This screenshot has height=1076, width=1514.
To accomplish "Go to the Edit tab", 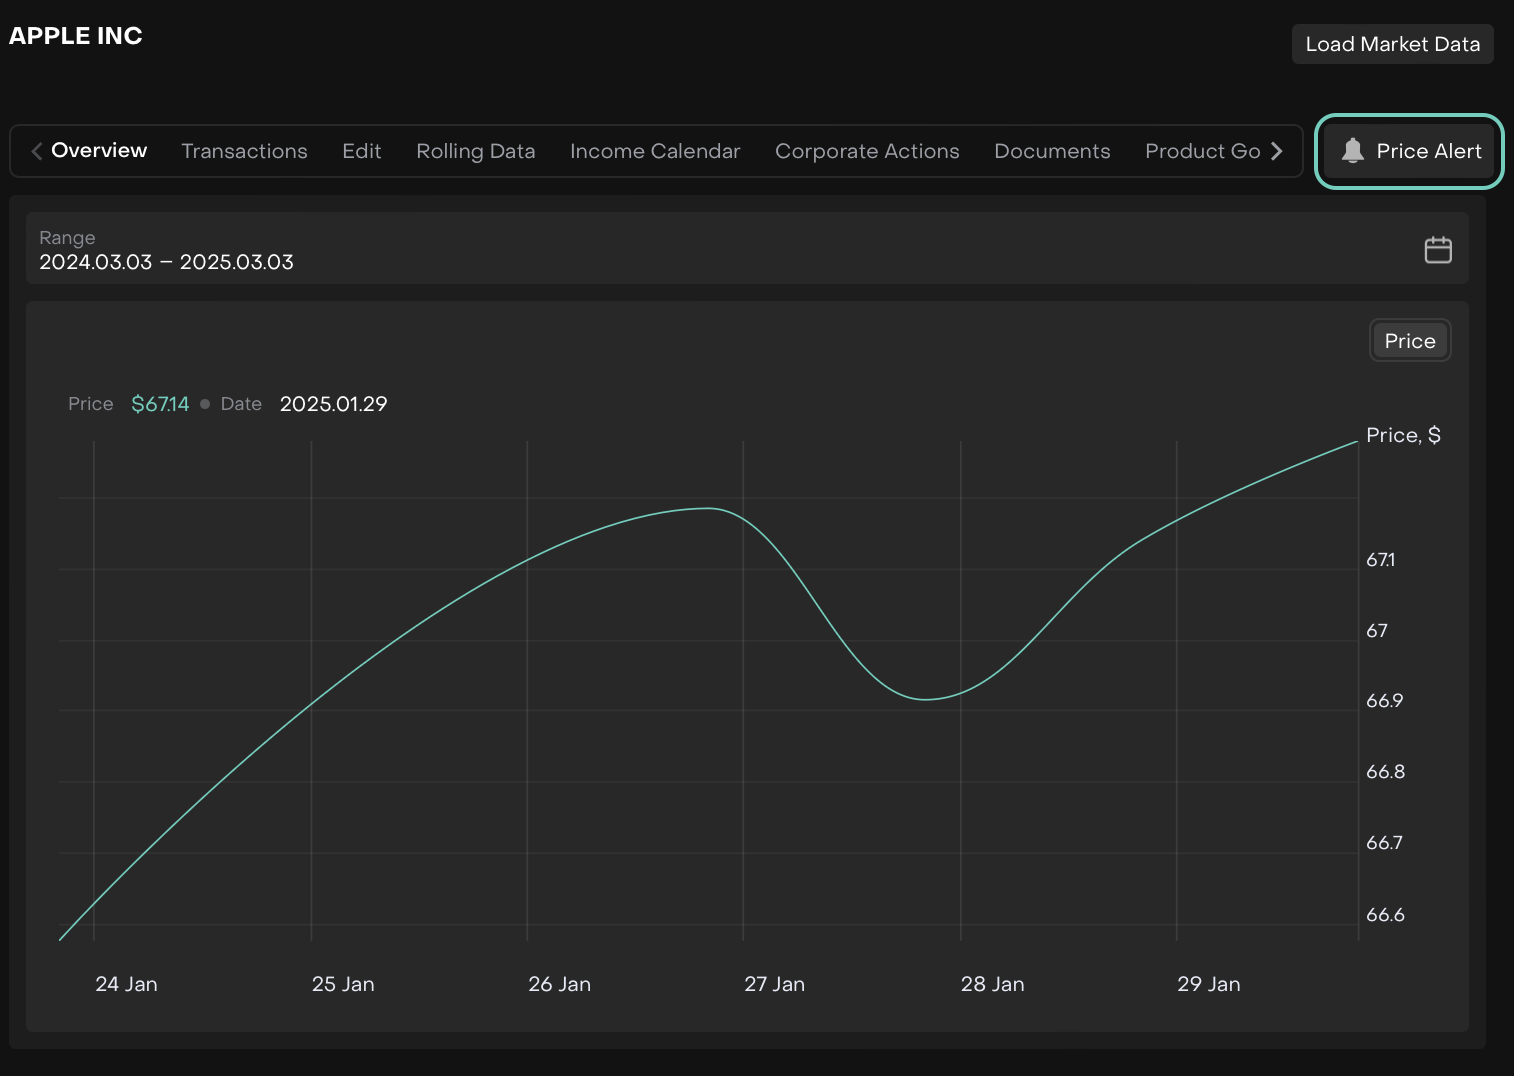I will point(361,151).
